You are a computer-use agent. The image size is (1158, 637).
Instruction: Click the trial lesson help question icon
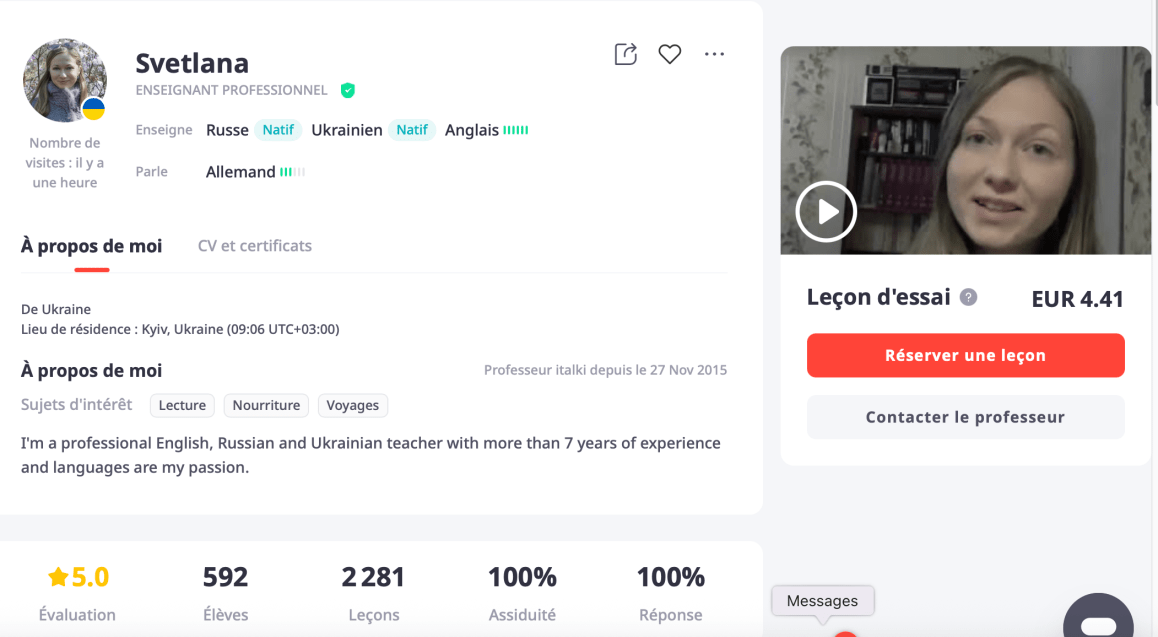968,297
